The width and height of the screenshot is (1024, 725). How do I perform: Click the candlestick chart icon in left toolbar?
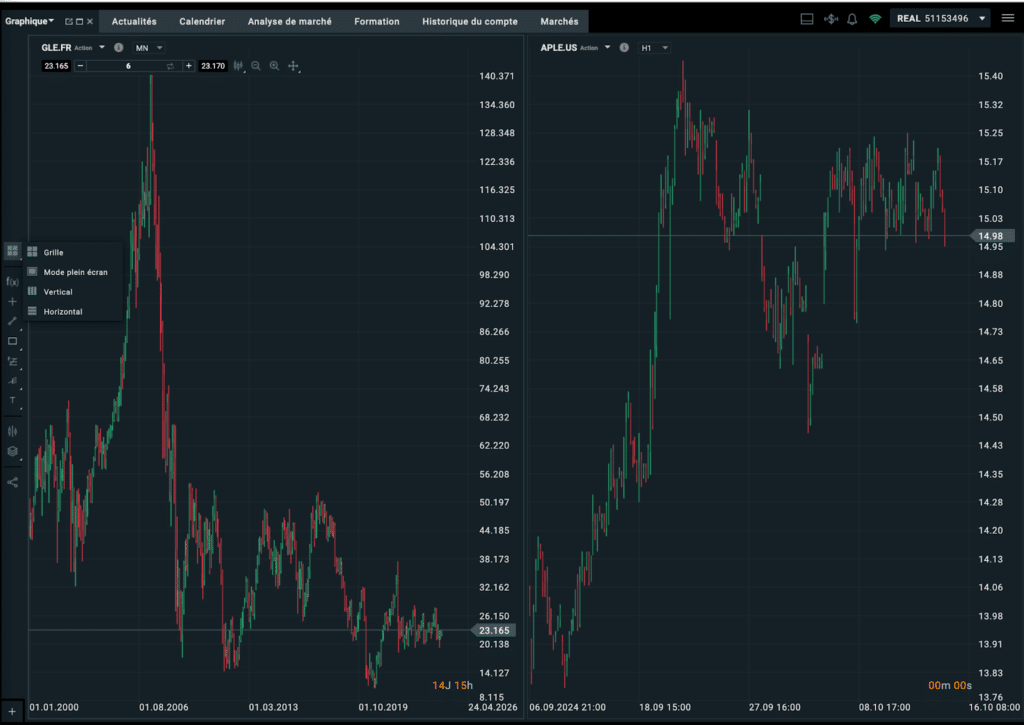(12, 431)
